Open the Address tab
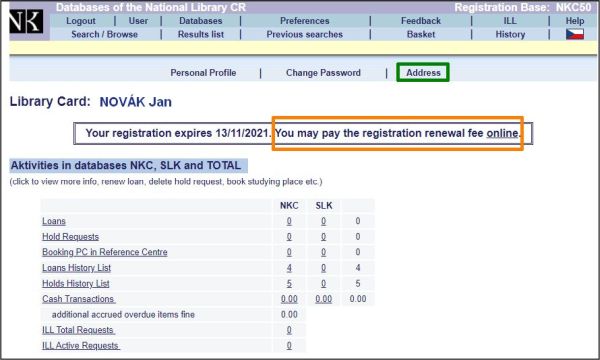Viewport: 600px width, 360px height. pyautogui.click(x=423, y=73)
